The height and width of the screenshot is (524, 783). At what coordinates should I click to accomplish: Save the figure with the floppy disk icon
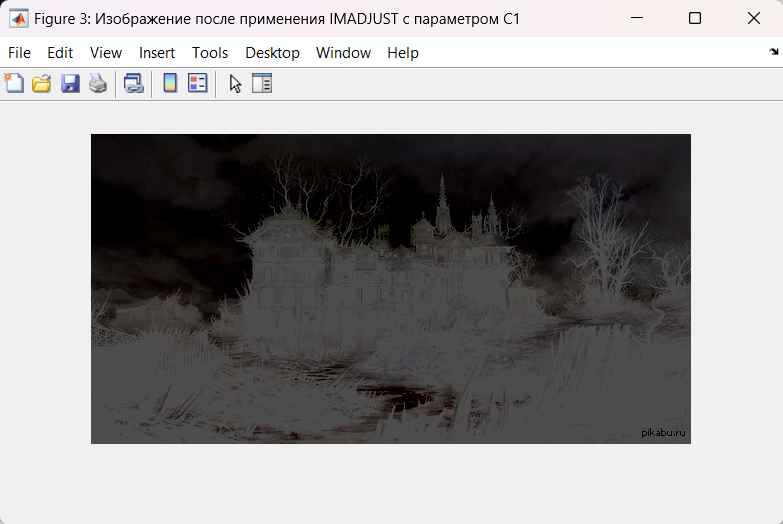pos(70,83)
